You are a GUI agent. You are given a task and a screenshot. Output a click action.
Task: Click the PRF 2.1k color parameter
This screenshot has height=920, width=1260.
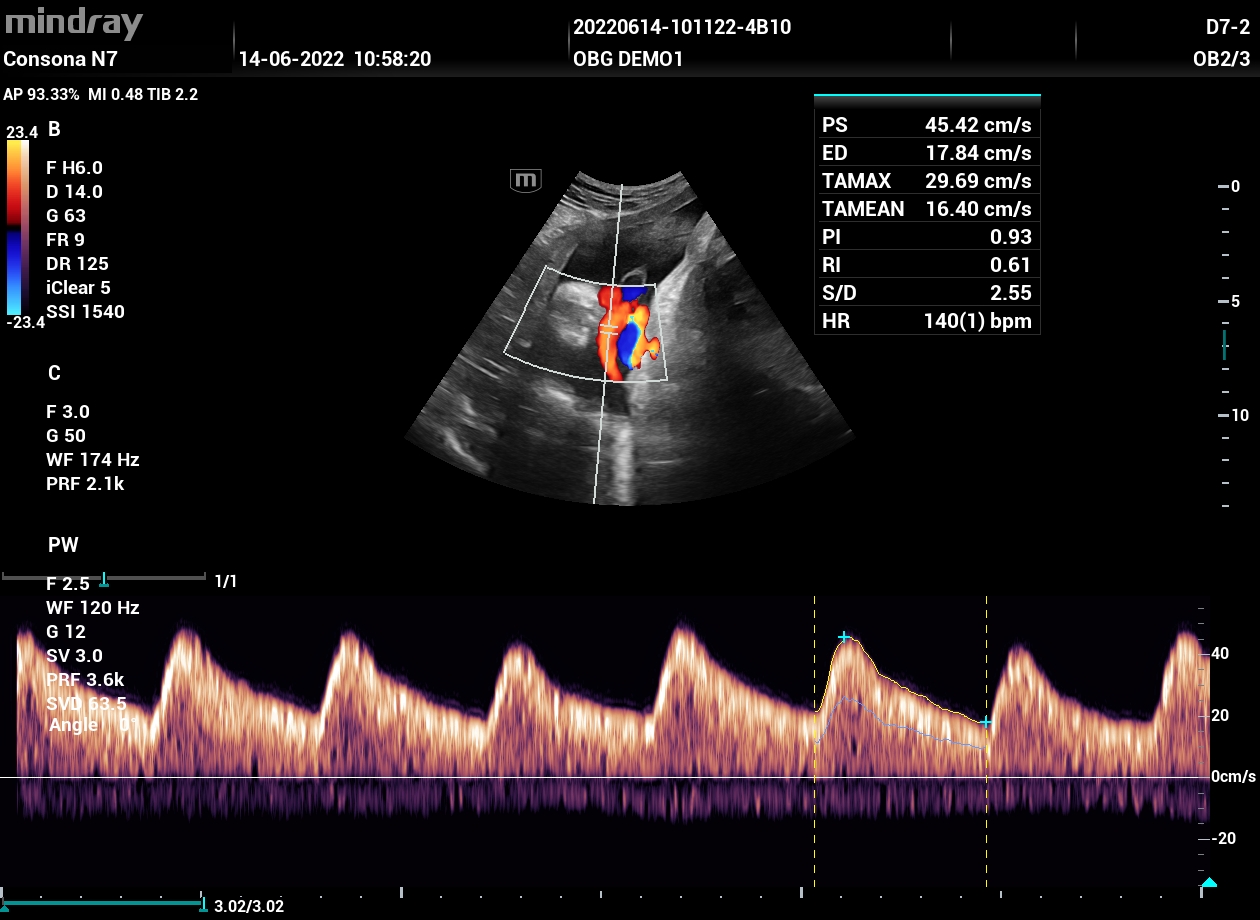point(85,484)
